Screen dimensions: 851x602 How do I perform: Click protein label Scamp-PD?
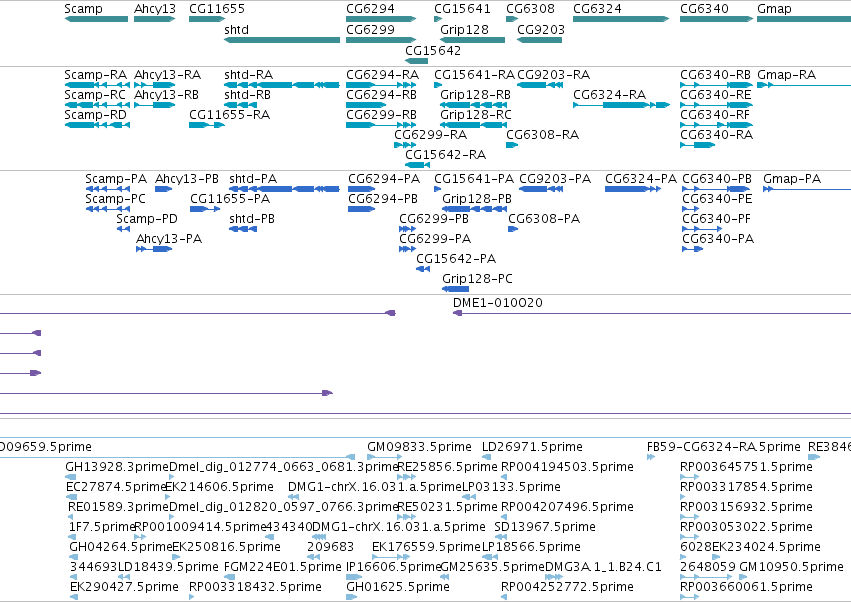(x=147, y=219)
